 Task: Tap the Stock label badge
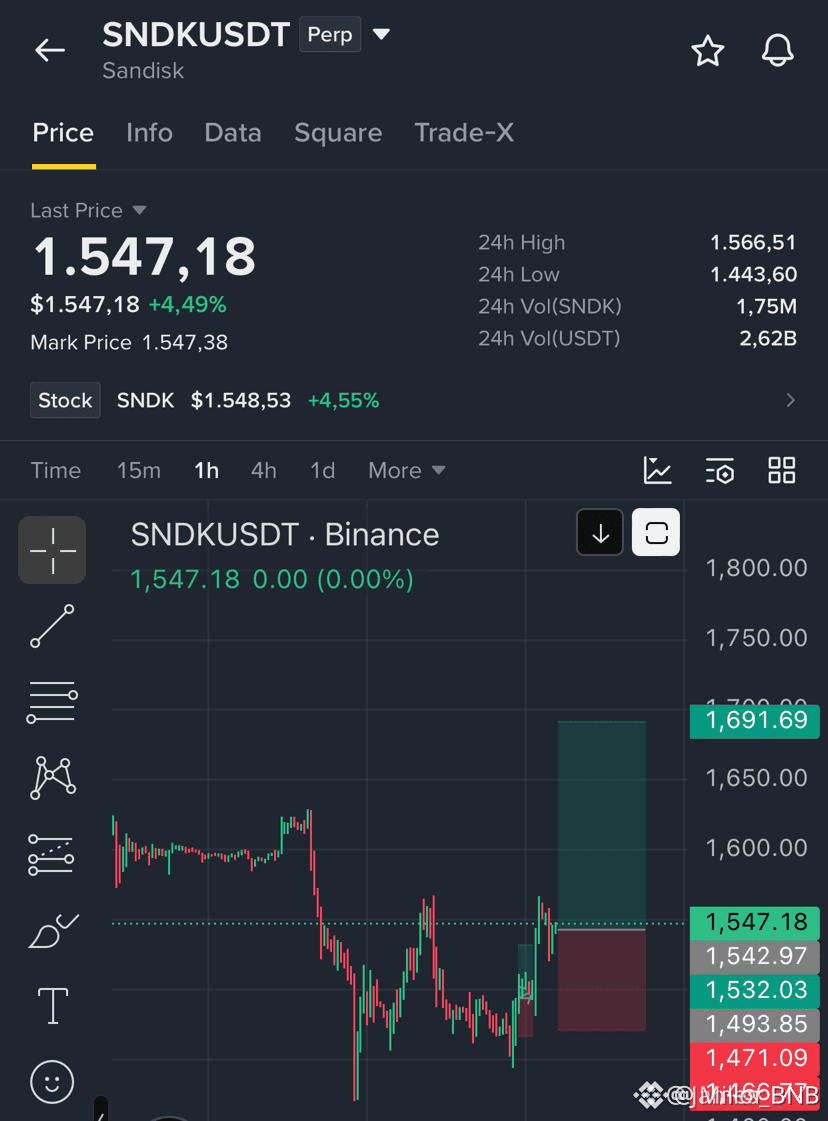(65, 400)
